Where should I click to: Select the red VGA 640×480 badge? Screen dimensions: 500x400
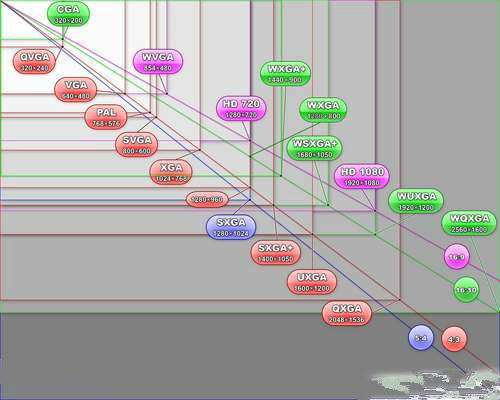click(76, 90)
